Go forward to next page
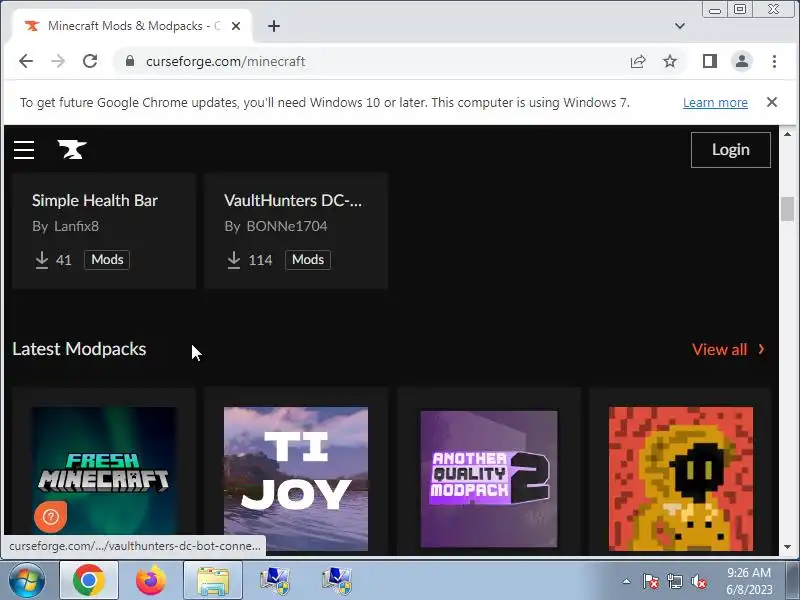800x600 pixels. coord(58,61)
